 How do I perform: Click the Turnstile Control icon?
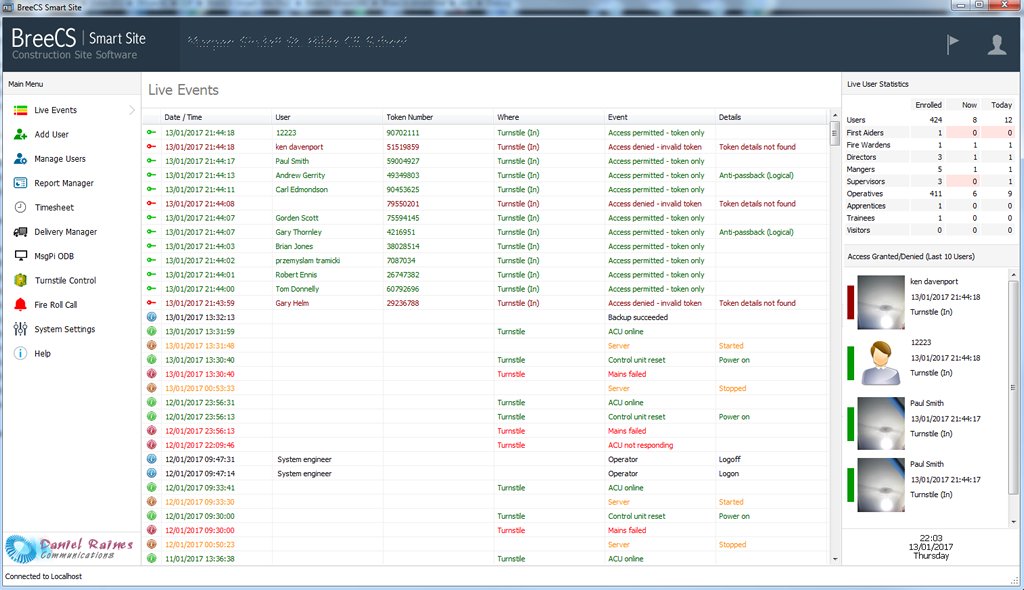click(x=21, y=280)
